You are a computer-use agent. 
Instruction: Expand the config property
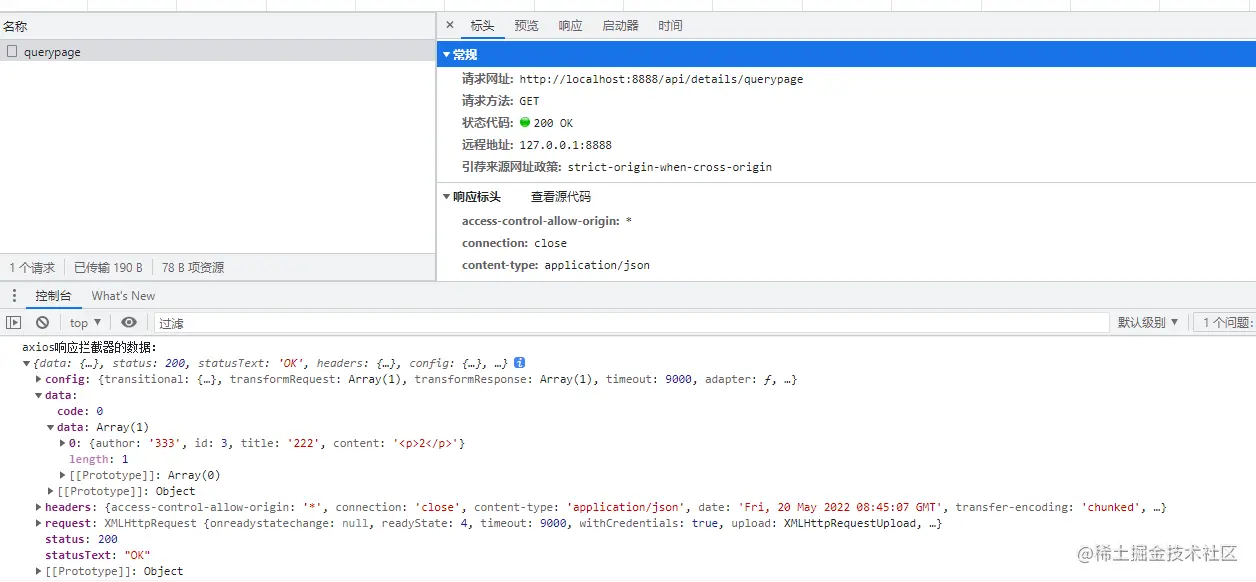pos(39,379)
